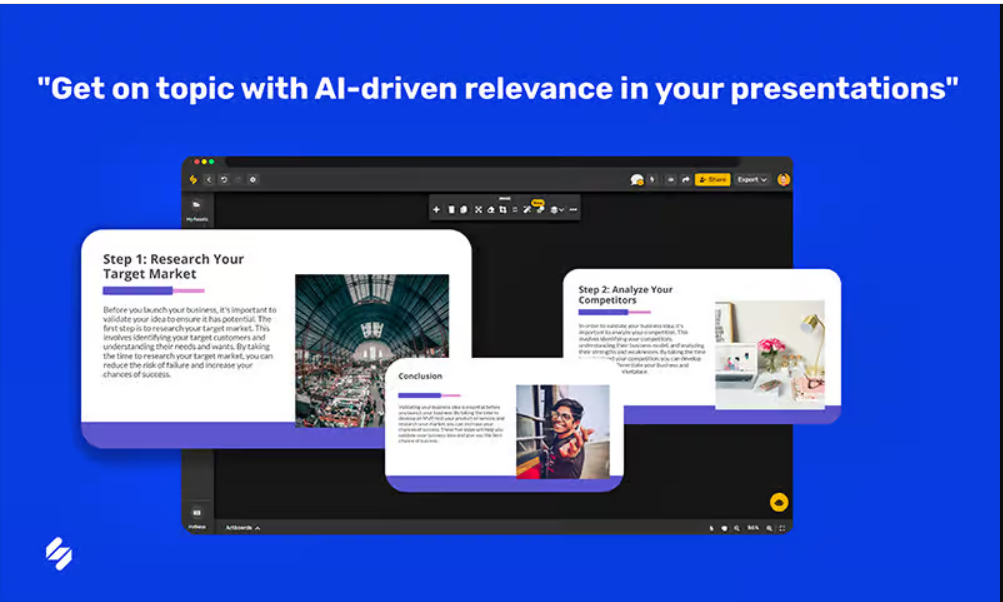Select the pointer cursor tool in status bar
The width and height of the screenshot is (1003, 602).
(x=711, y=528)
